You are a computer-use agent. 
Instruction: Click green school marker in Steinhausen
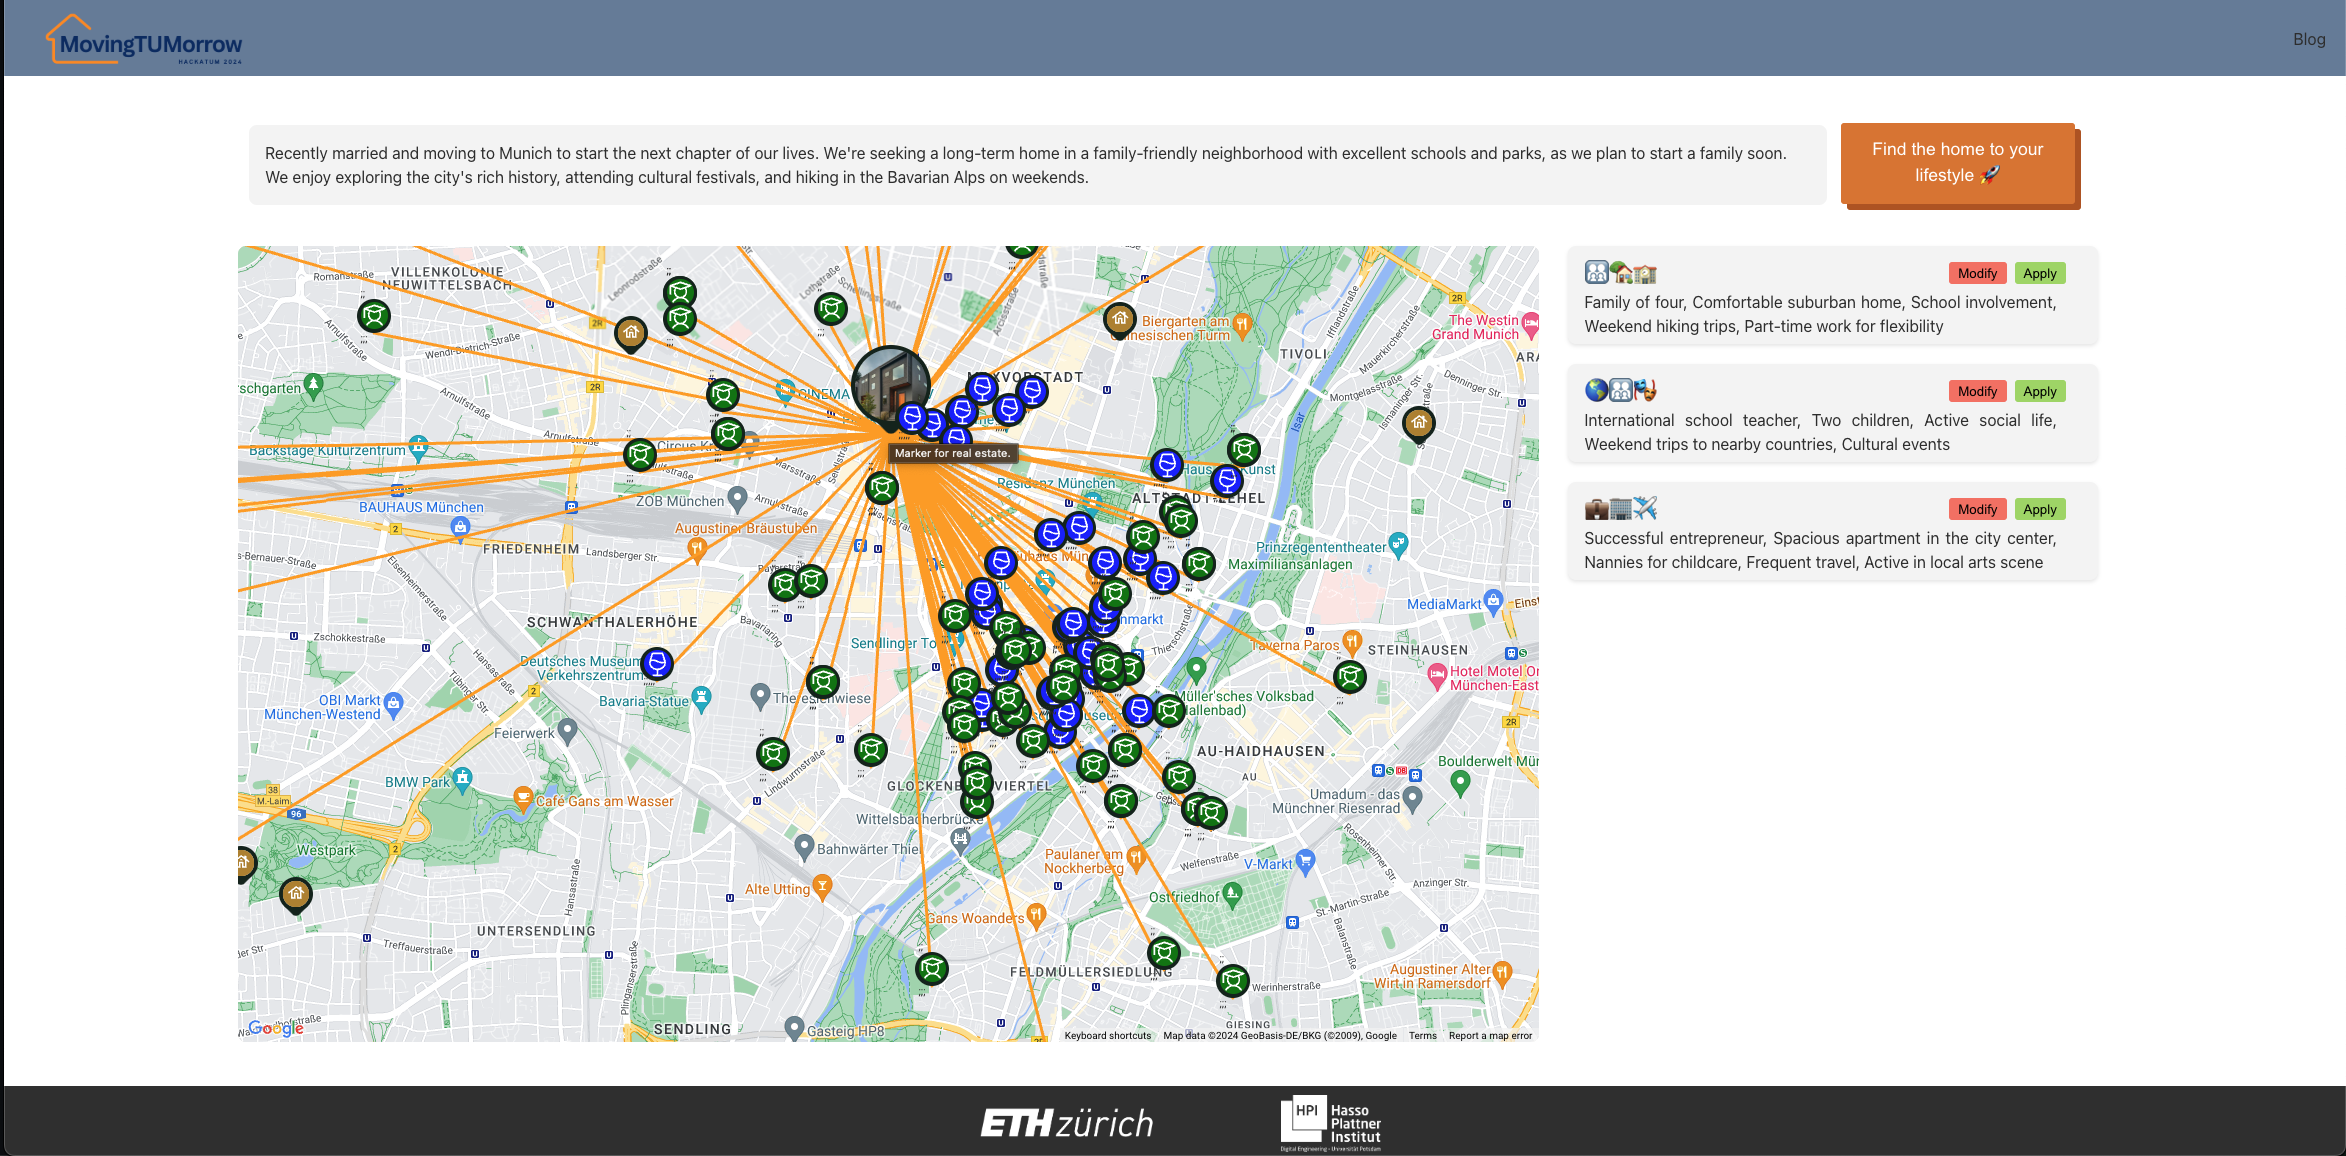[x=1349, y=677]
